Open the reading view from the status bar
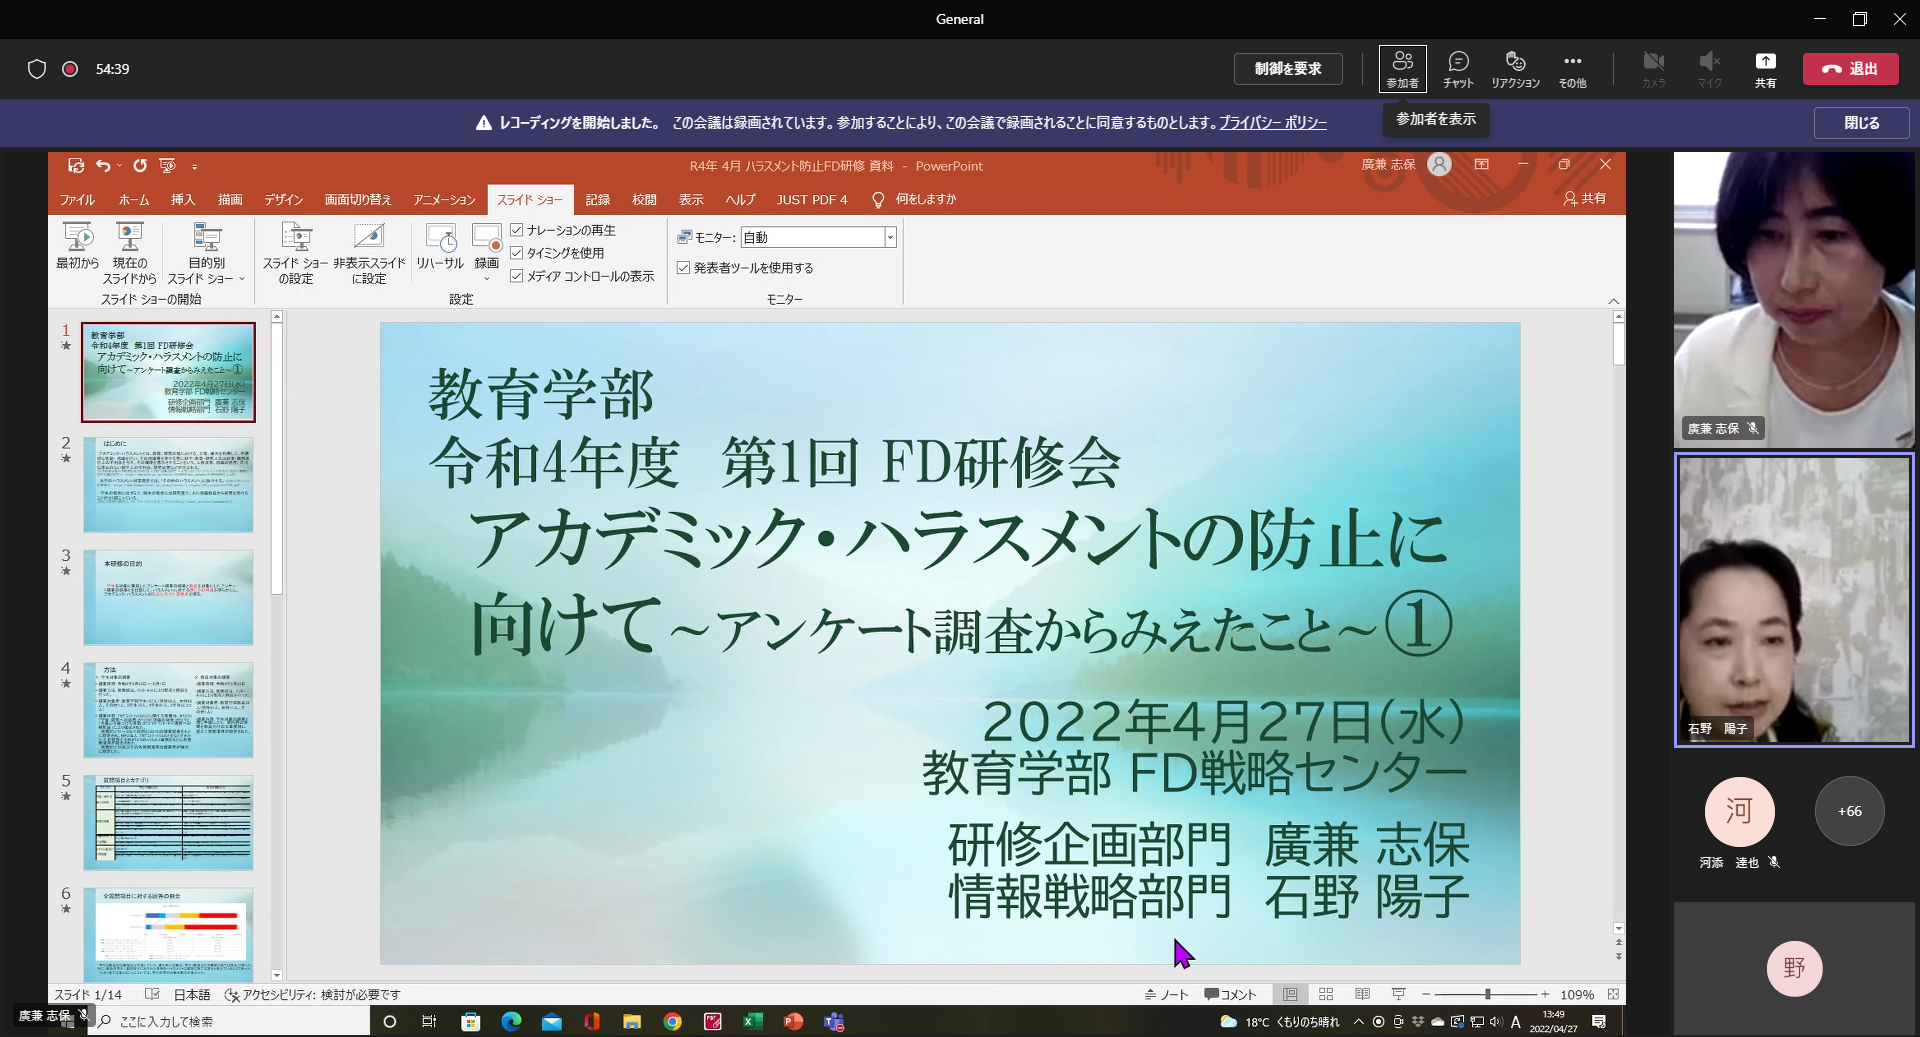The image size is (1920, 1037). pos(1361,994)
